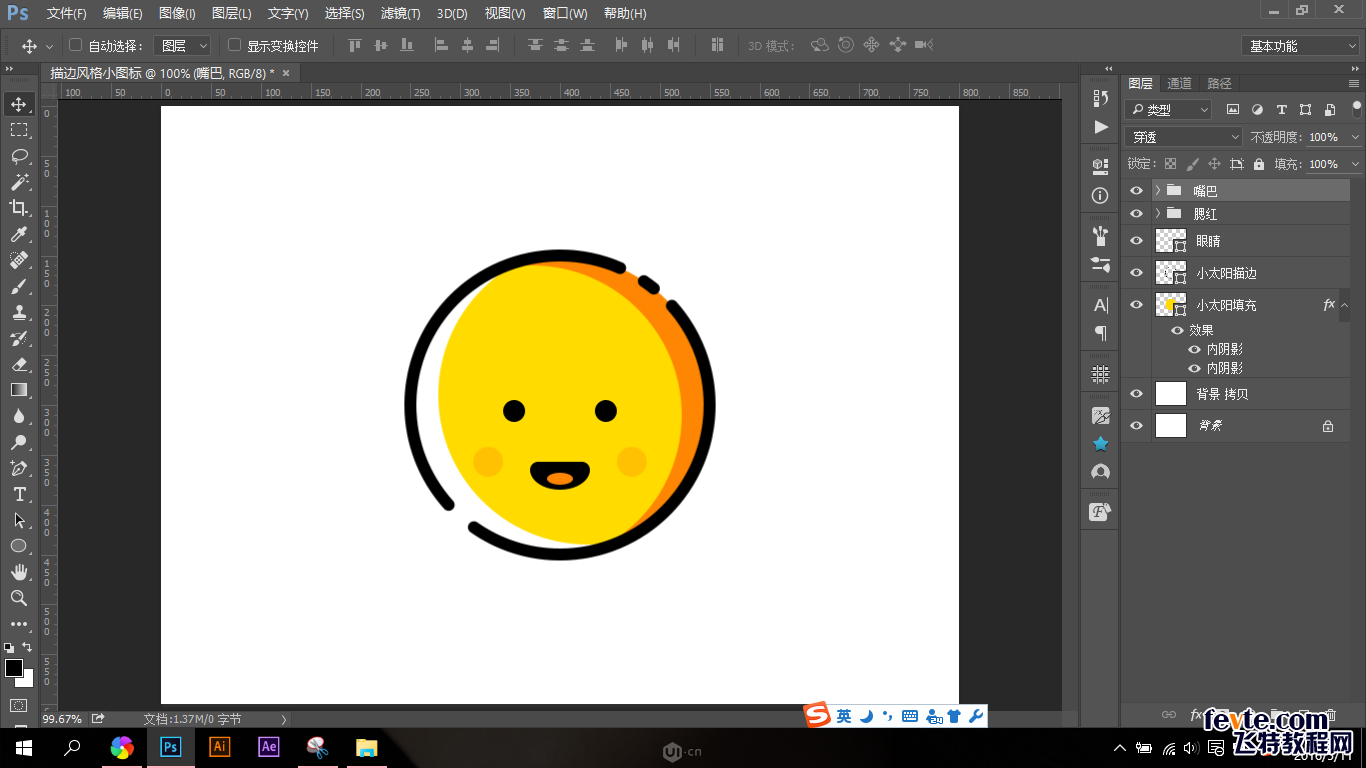1366x768 pixels.
Task: Select the Eyedropper tool
Action: click(19, 234)
